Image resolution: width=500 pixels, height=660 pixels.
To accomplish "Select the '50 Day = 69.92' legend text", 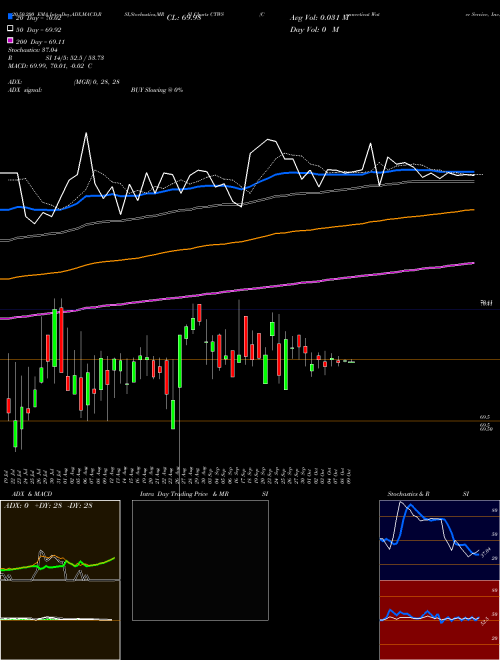I will [x=40, y=30].
